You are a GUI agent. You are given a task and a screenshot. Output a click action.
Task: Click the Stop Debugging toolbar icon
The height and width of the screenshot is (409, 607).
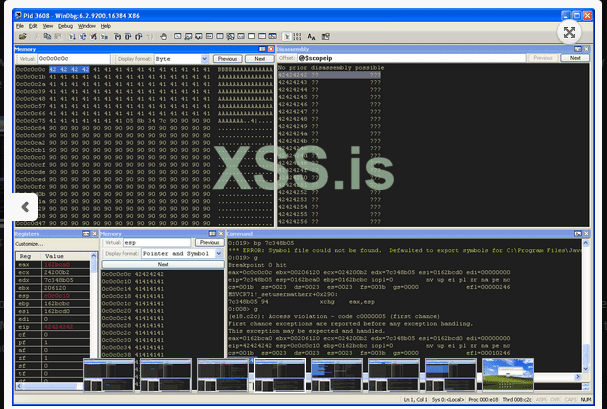93,36
